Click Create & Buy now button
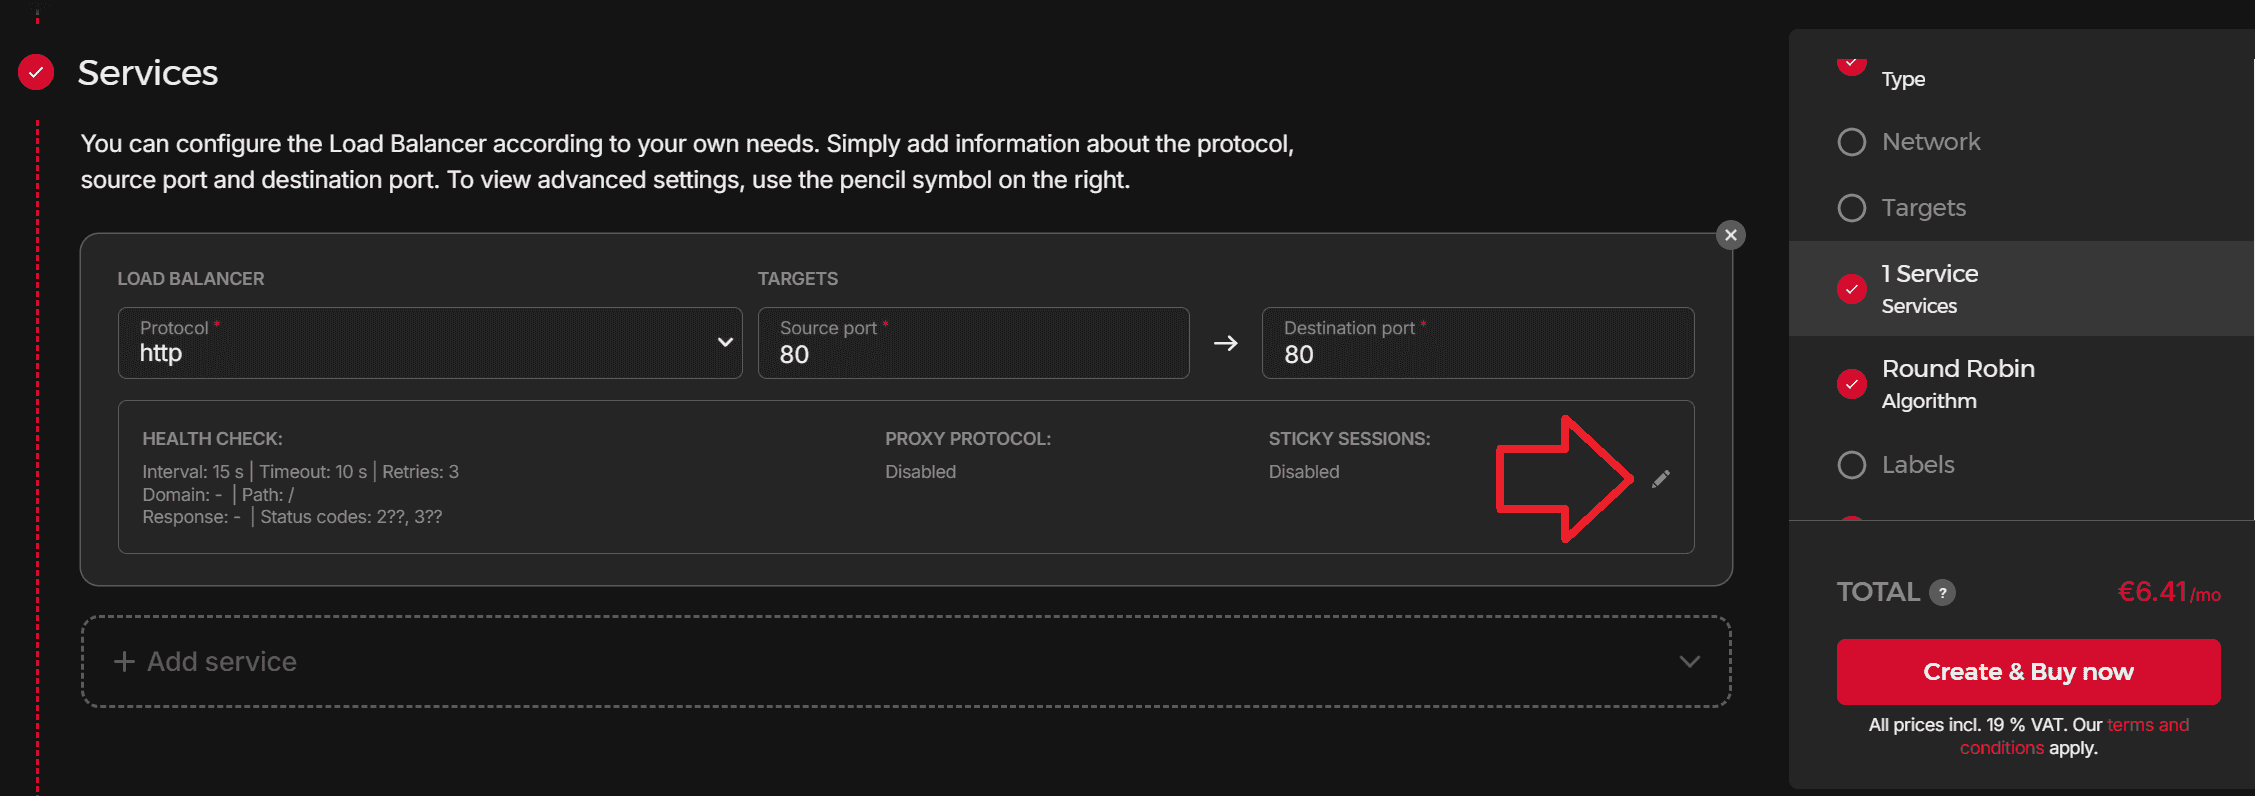 point(2028,672)
